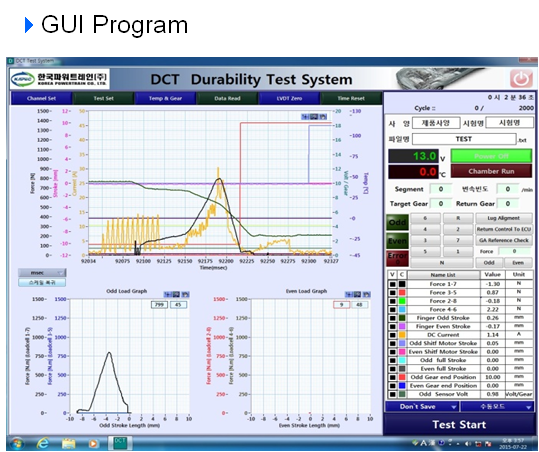Toggle visibility checkbox for Force 2-8
539x452 pixels.
pos(393,301)
